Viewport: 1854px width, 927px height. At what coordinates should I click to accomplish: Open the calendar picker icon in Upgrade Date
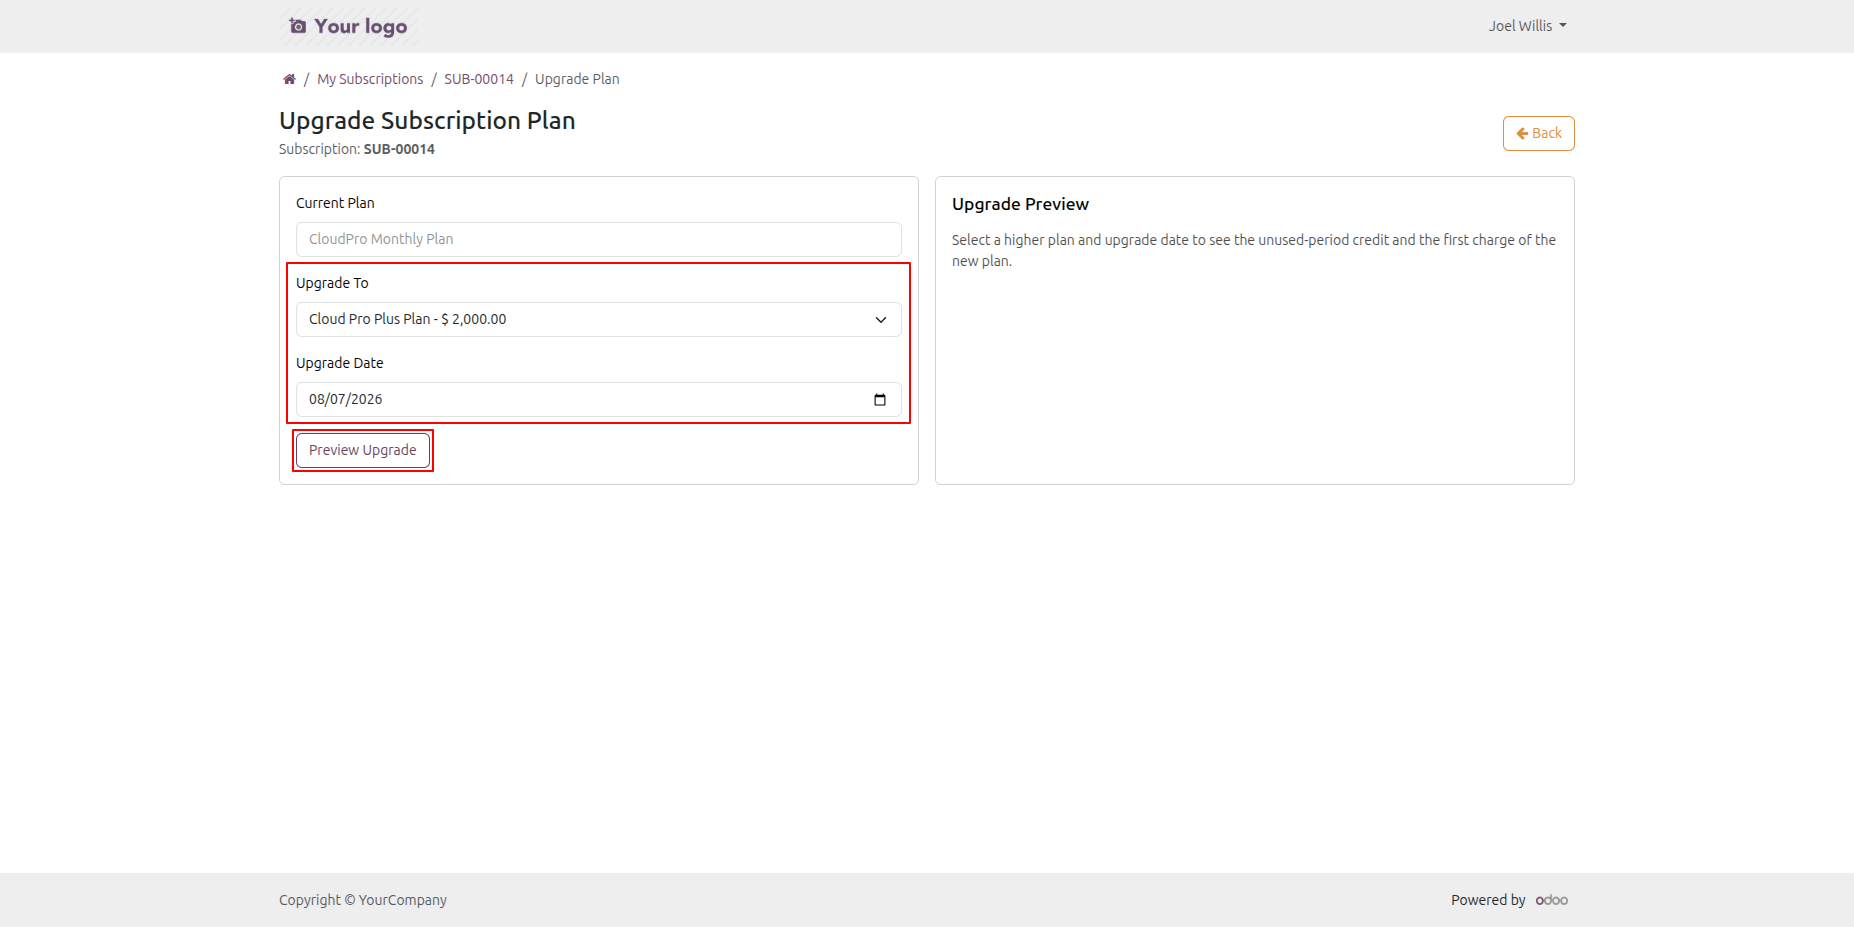880,400
